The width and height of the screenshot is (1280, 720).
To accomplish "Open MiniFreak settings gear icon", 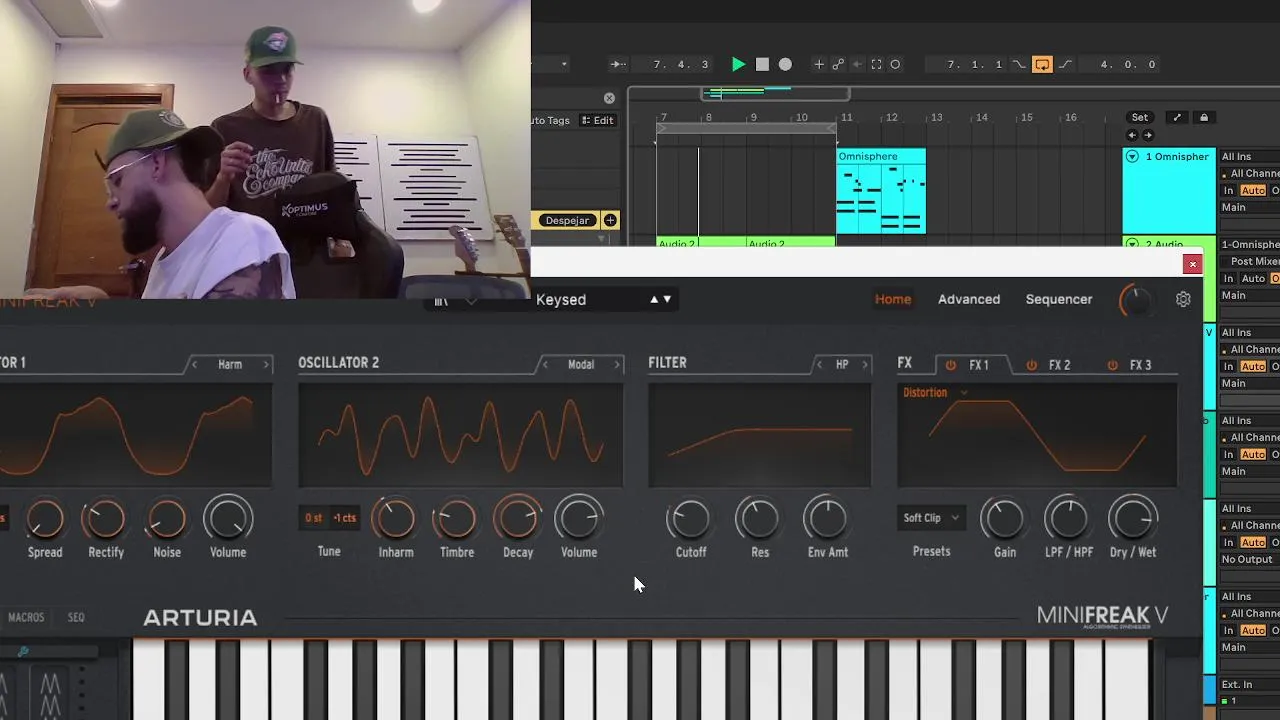I will click(1183, 299).
